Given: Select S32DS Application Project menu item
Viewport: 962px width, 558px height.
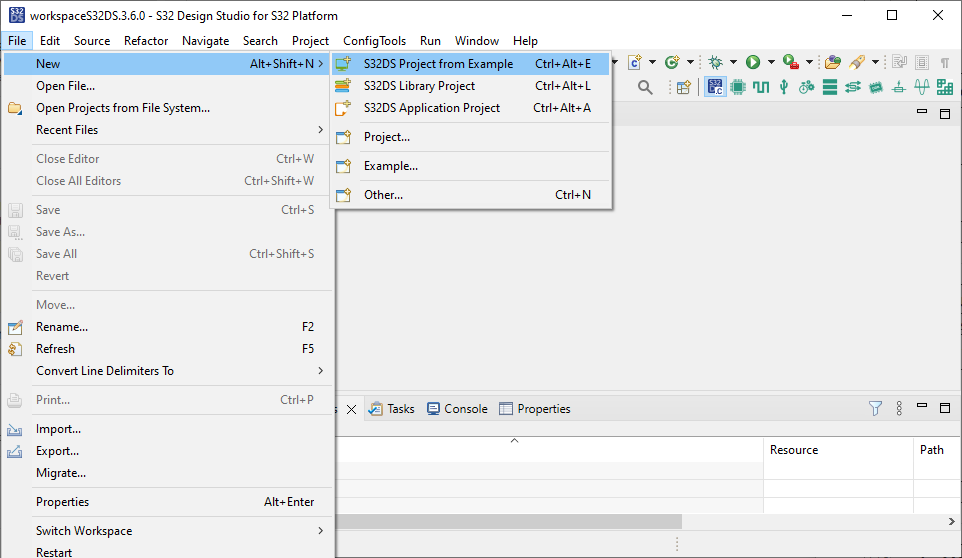Looking at the screenshot, I should click(431, 108).
